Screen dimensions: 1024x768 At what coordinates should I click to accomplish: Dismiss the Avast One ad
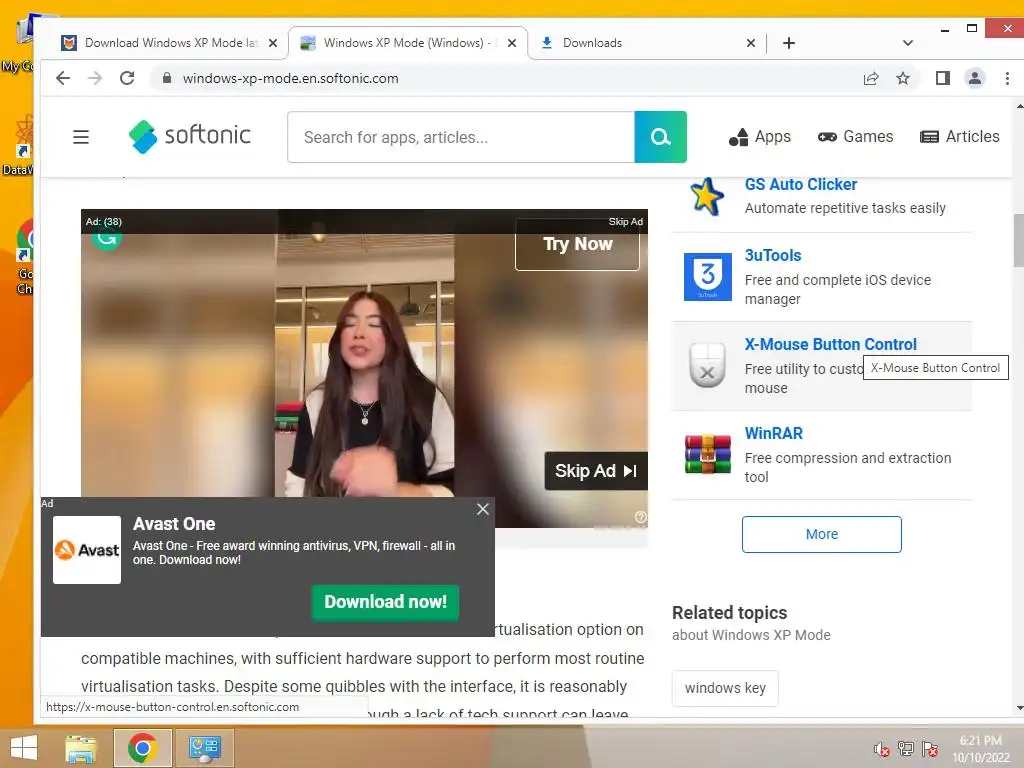pos(483,509)
